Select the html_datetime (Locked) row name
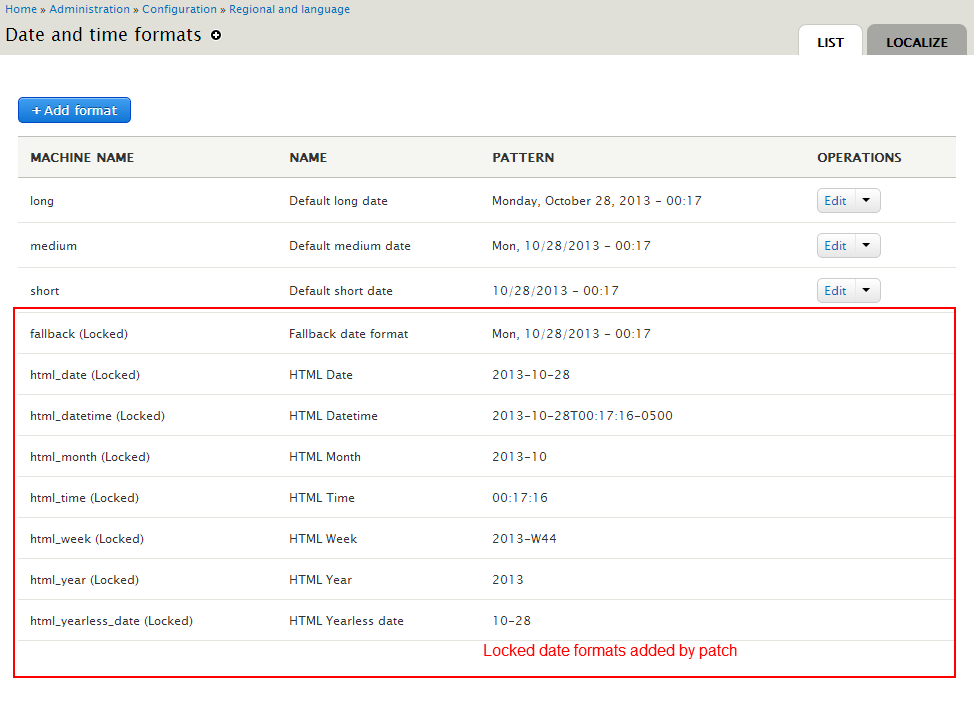The width and height of the screenshot is (974, 701). coord(97,416)
